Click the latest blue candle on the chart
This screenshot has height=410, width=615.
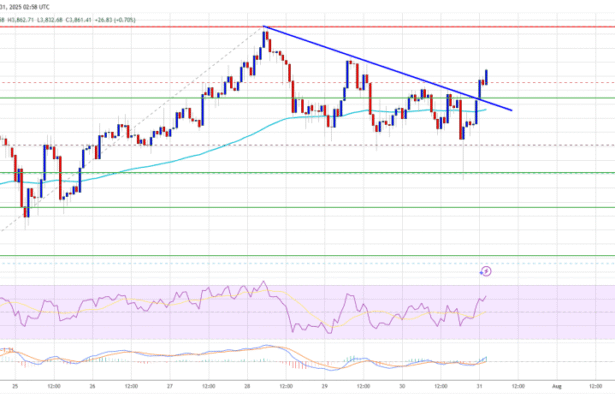[x=487, y=77]
